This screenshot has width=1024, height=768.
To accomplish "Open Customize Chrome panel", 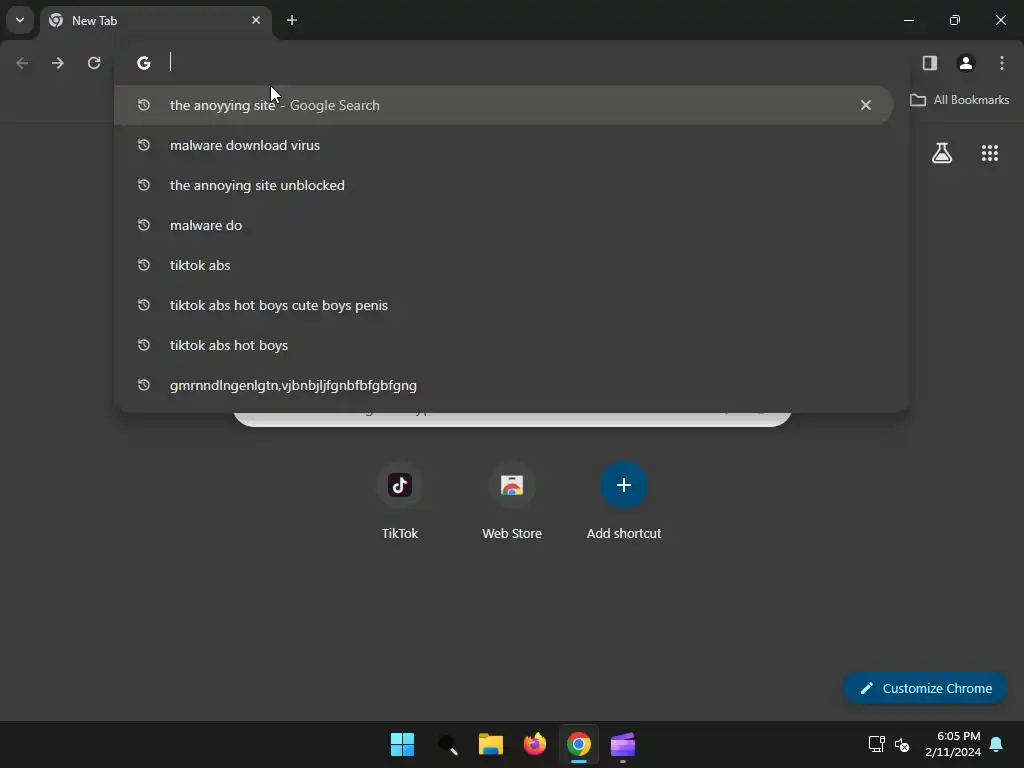I will [925, 688].
